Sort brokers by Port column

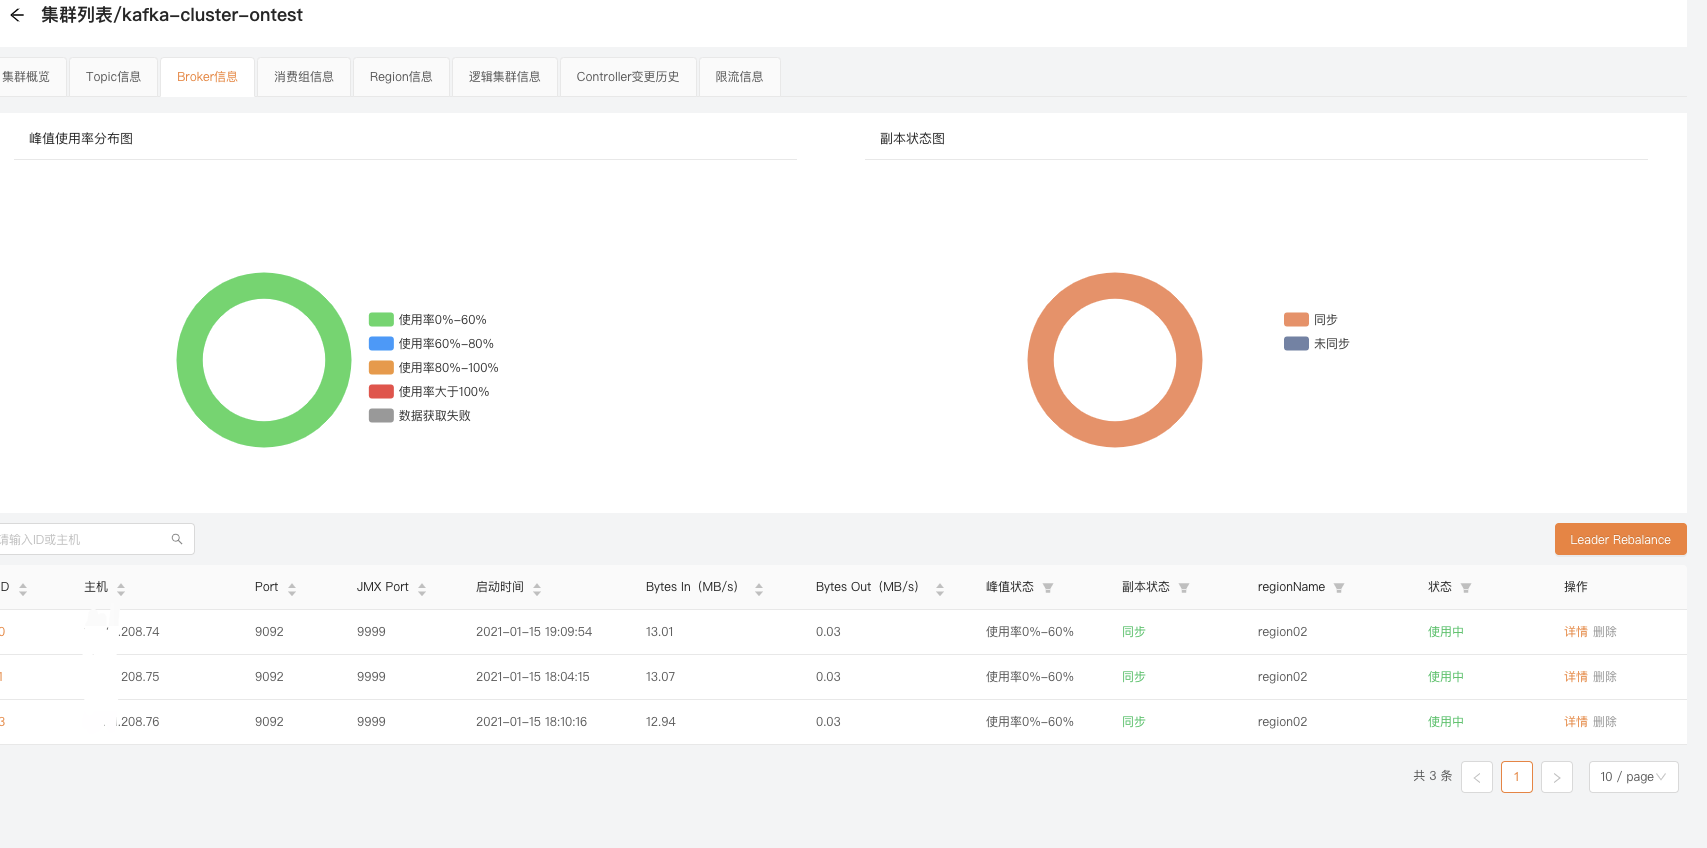coord(292,588)
